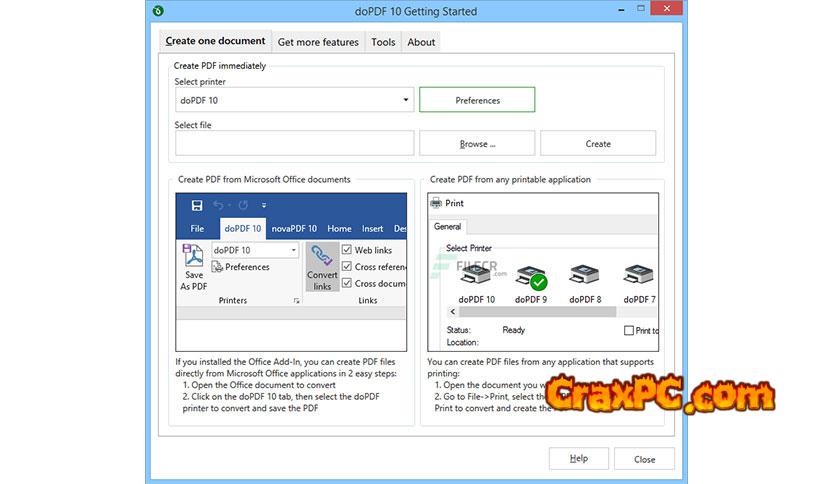Select the doPDF 10 printer icon
The image size is (836, 484).
pos(476,277)
